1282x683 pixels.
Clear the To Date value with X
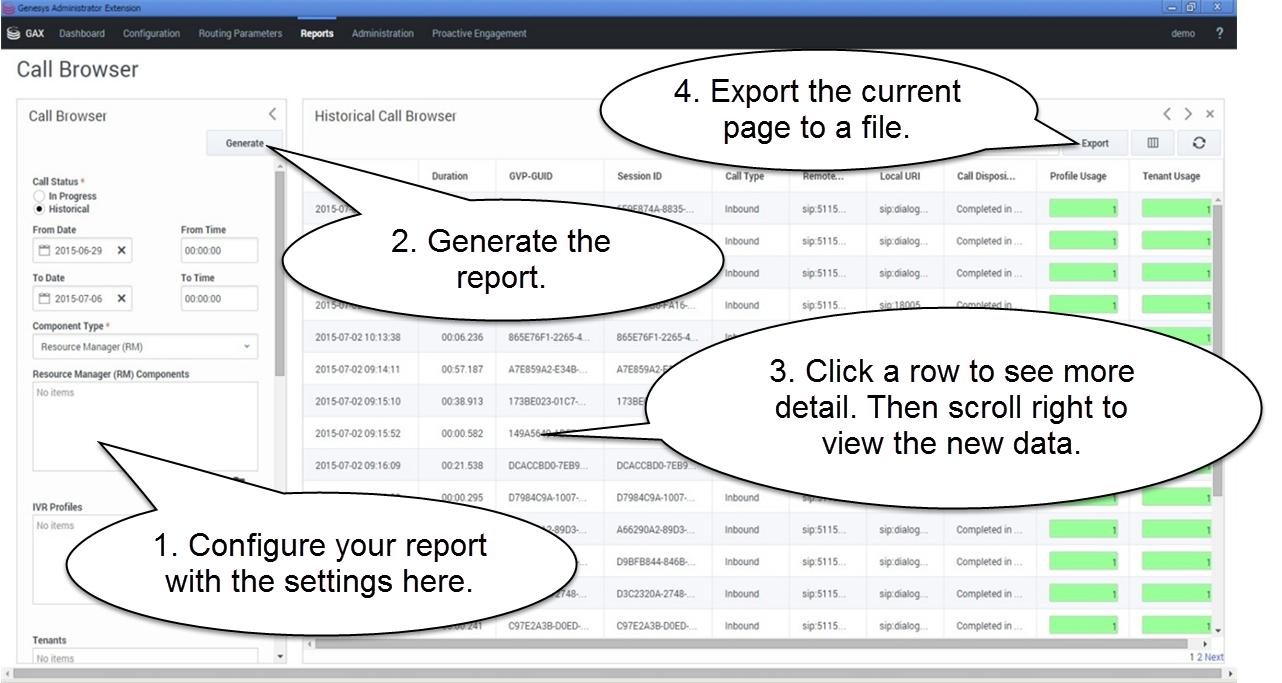[121, 298]
